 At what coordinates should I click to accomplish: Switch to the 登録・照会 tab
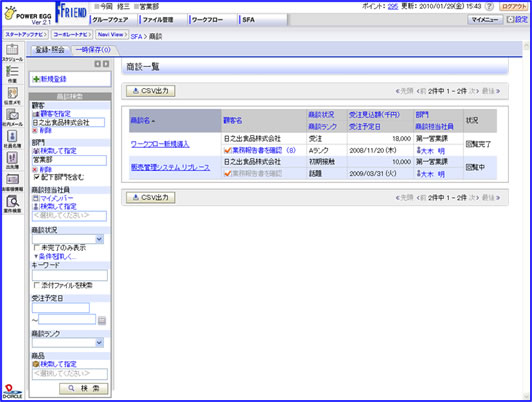50,50
